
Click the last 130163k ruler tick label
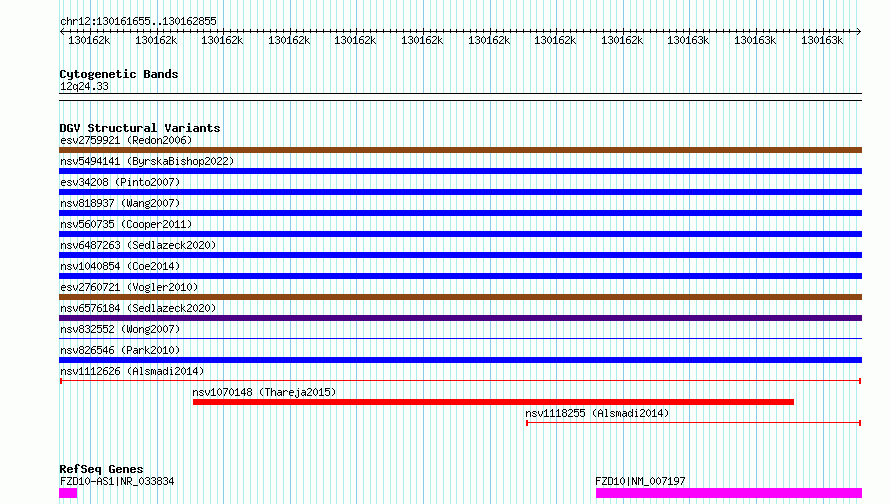(x=822, y=40)
